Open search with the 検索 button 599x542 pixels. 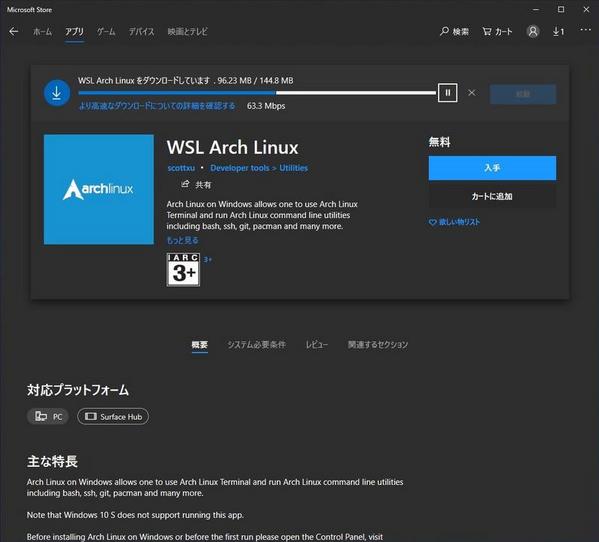tap(454, 31)
